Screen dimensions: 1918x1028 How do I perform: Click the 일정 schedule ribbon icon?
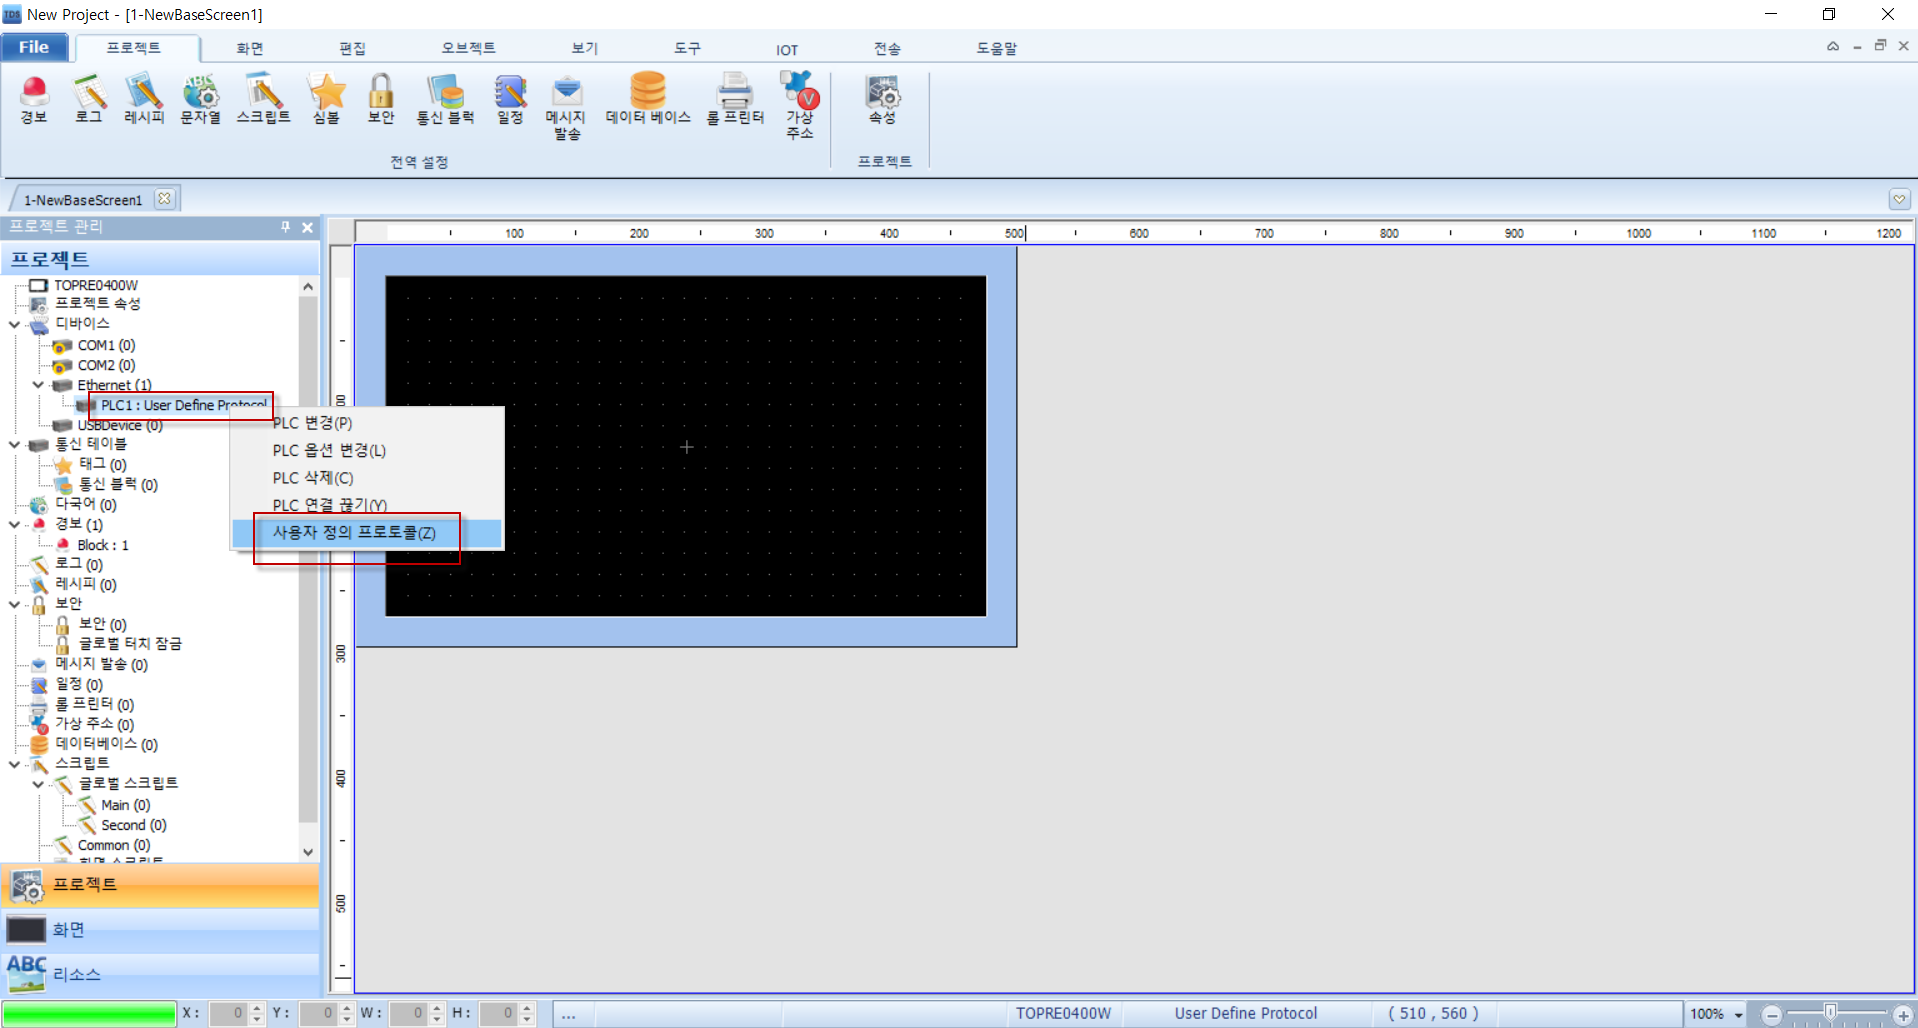point(510,99)
